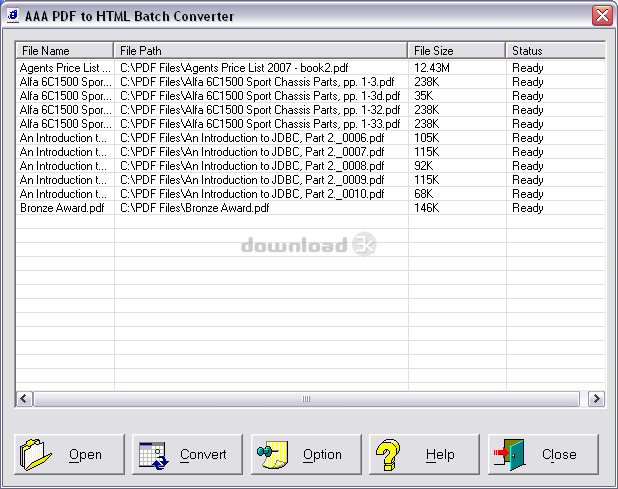
Task: Close the window with red X
Action: [x=601, y=15]
